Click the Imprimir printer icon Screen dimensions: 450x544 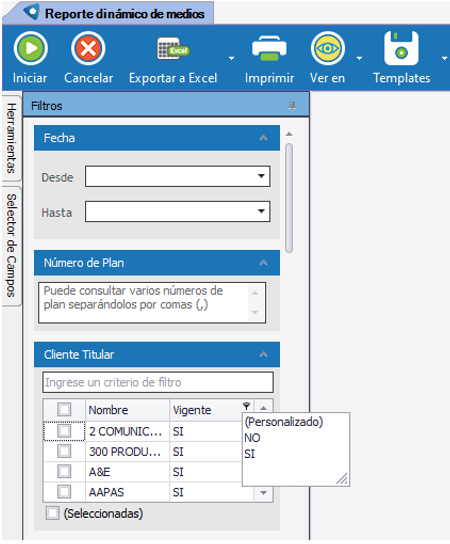[269, 49]
